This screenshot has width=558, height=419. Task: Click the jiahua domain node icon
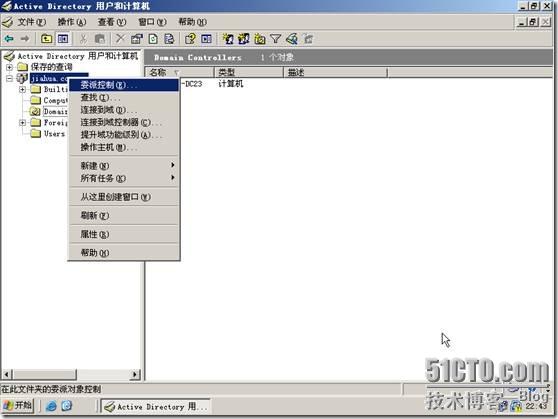[x=22, y=78]
